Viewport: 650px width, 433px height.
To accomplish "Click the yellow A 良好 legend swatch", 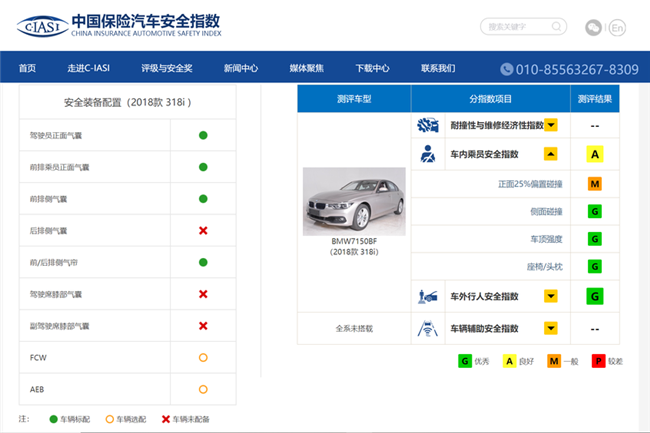I will [509, 361].
